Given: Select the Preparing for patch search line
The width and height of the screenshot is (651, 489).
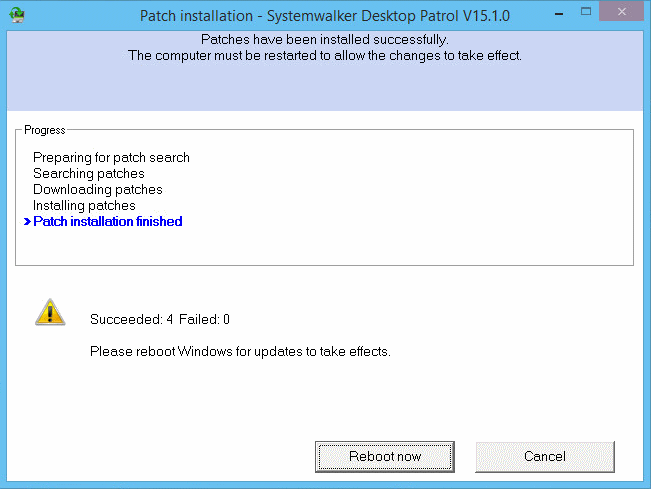Looking at the screenshot, I should pyautogui.click(x=111, y=158).
